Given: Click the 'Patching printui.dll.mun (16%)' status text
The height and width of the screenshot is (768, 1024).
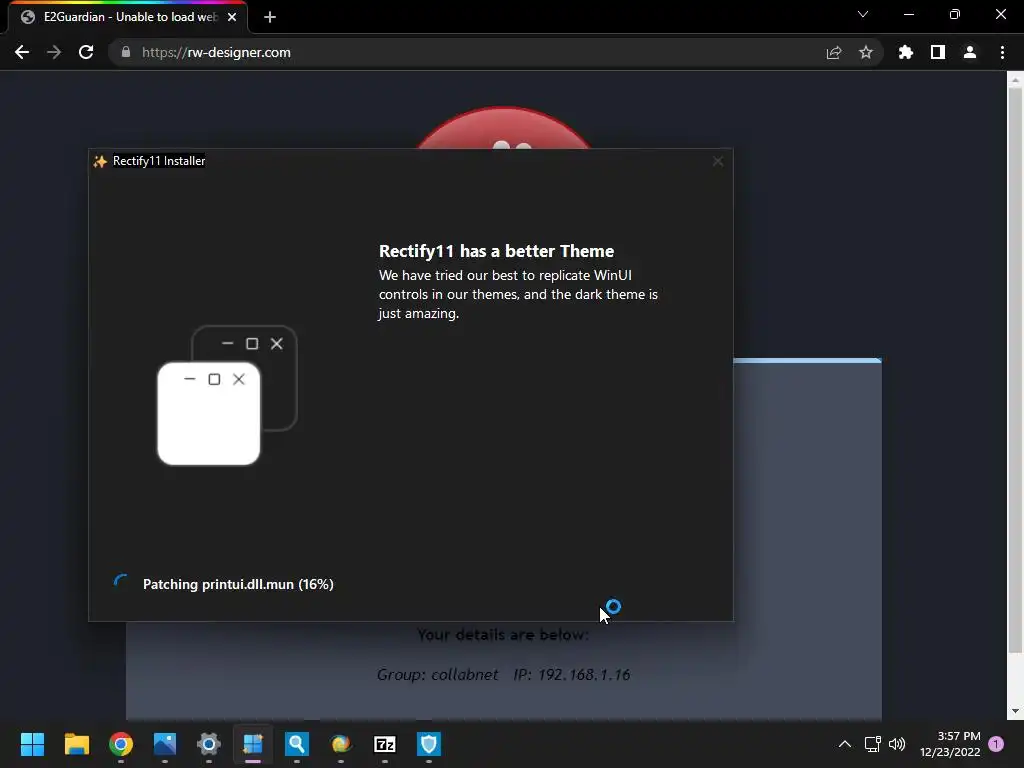Looking at the screenshot, I should 238,584.
